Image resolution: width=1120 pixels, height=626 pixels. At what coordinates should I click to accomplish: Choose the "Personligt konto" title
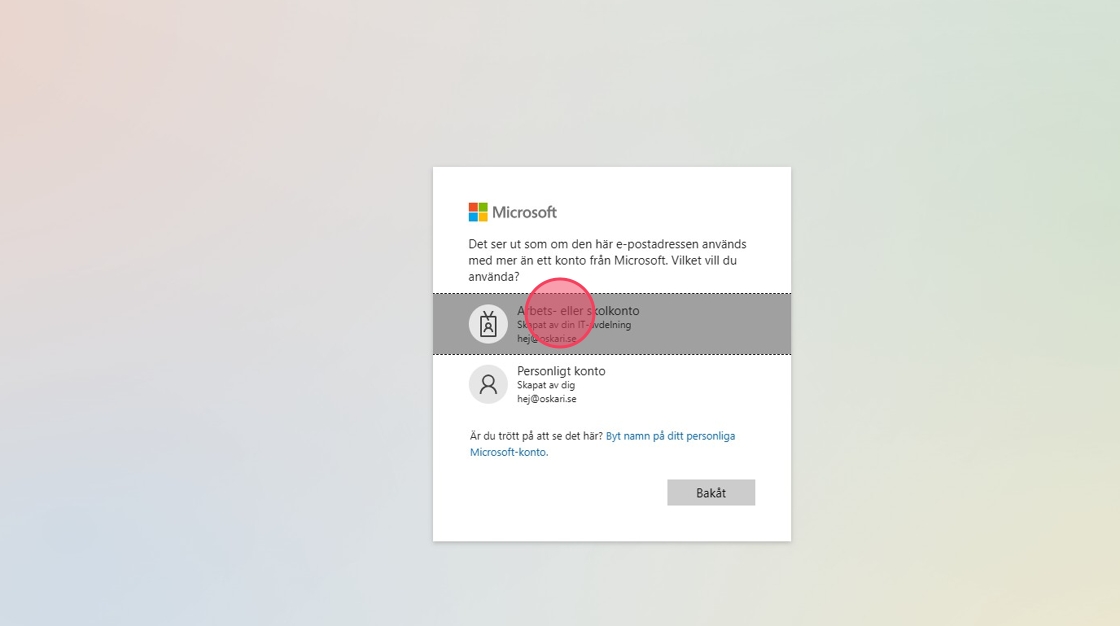[561, 371]
